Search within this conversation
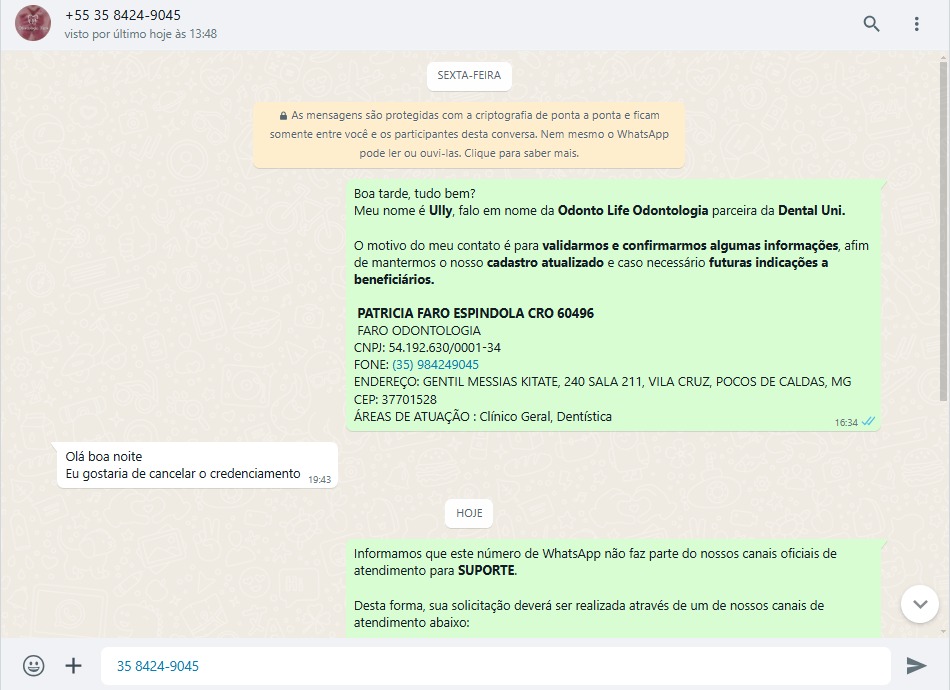 871,24
